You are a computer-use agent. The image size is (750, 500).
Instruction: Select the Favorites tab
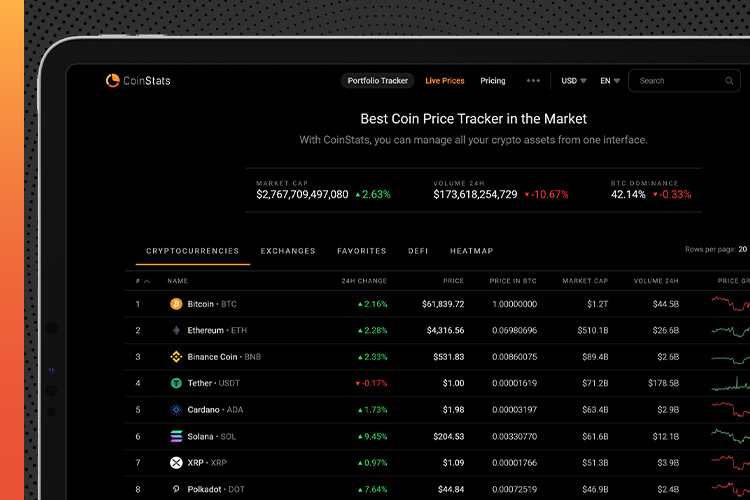pyautogui.click(x=361, y=251)
